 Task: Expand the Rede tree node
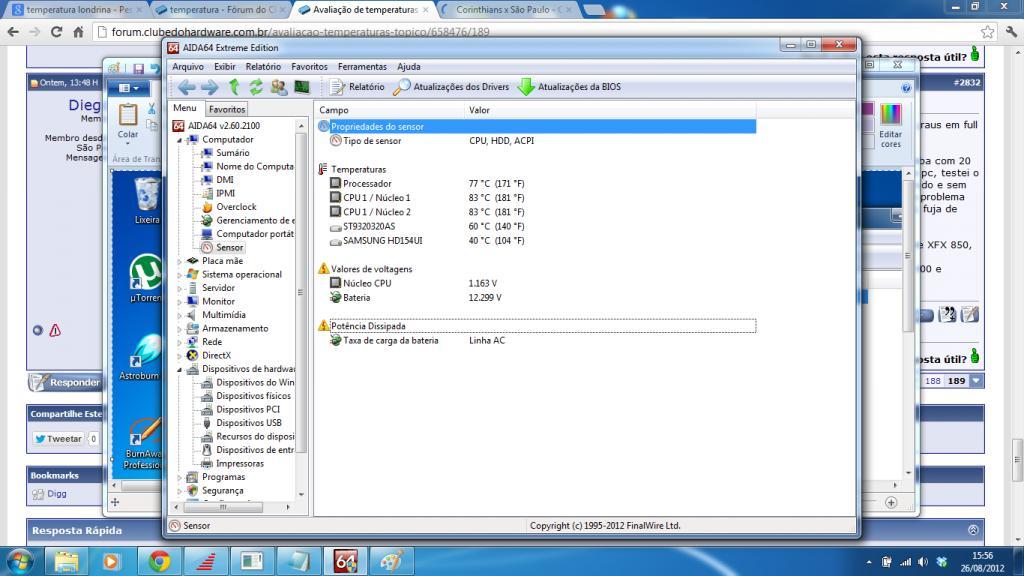(x=180, y=342)
